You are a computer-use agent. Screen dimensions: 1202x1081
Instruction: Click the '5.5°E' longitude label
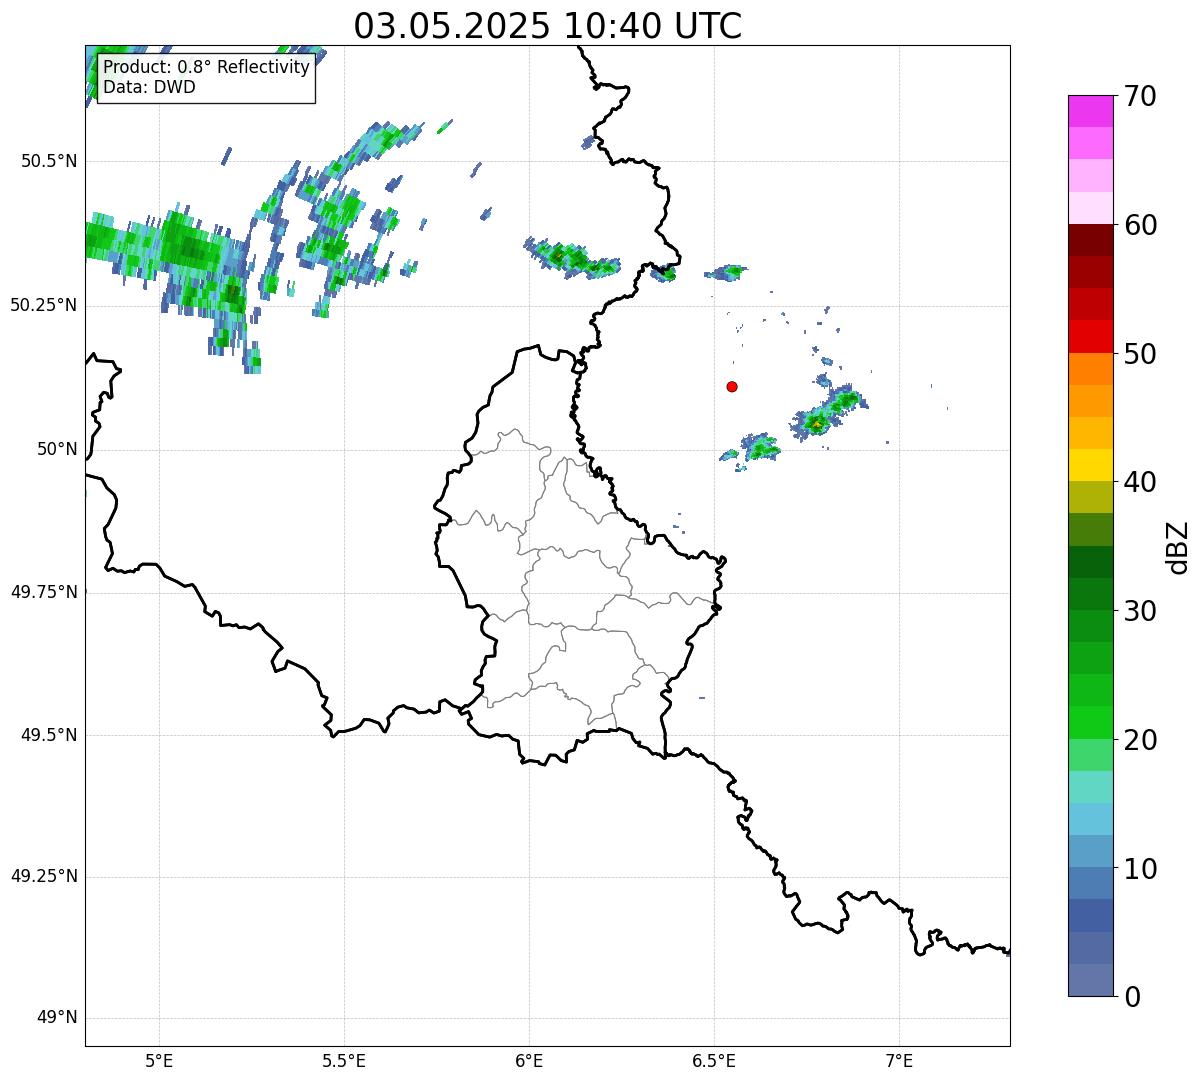click(x=344, y=1061)
